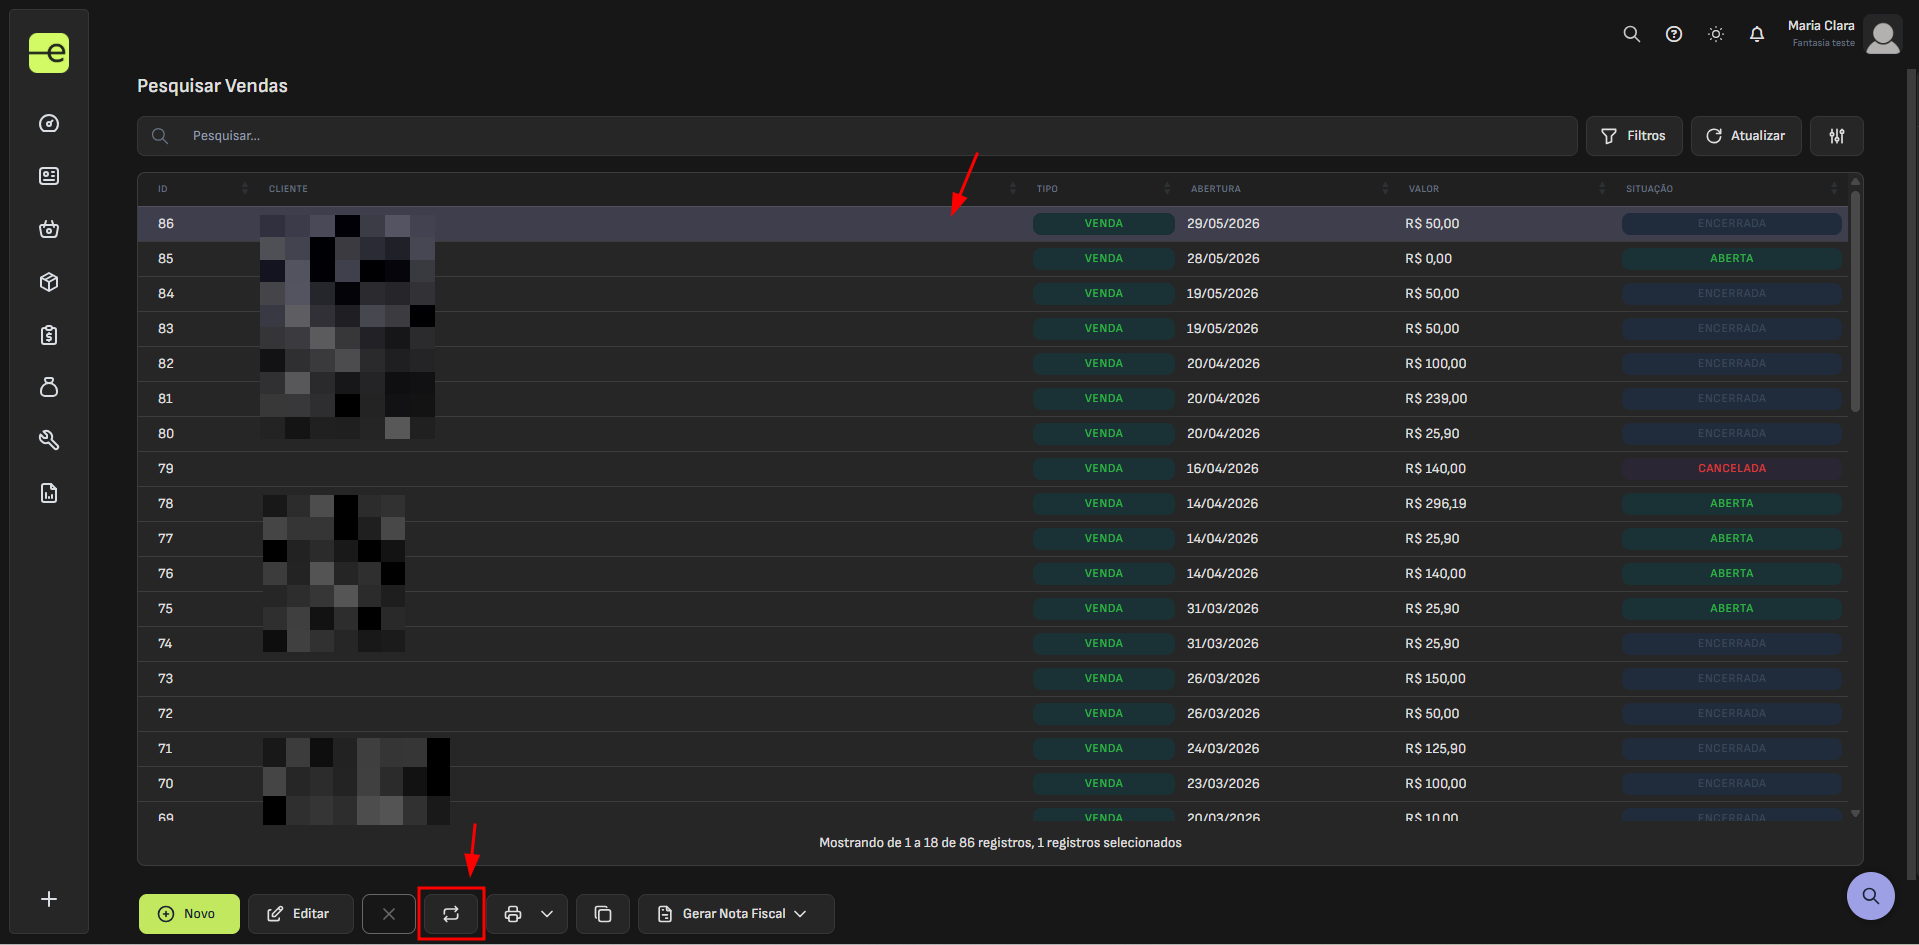Image resolution: width=1919 pixels, height=945 pixels.
Task: Click the 16/04/2026 date cell
Action: click(x=1222, y=469)
